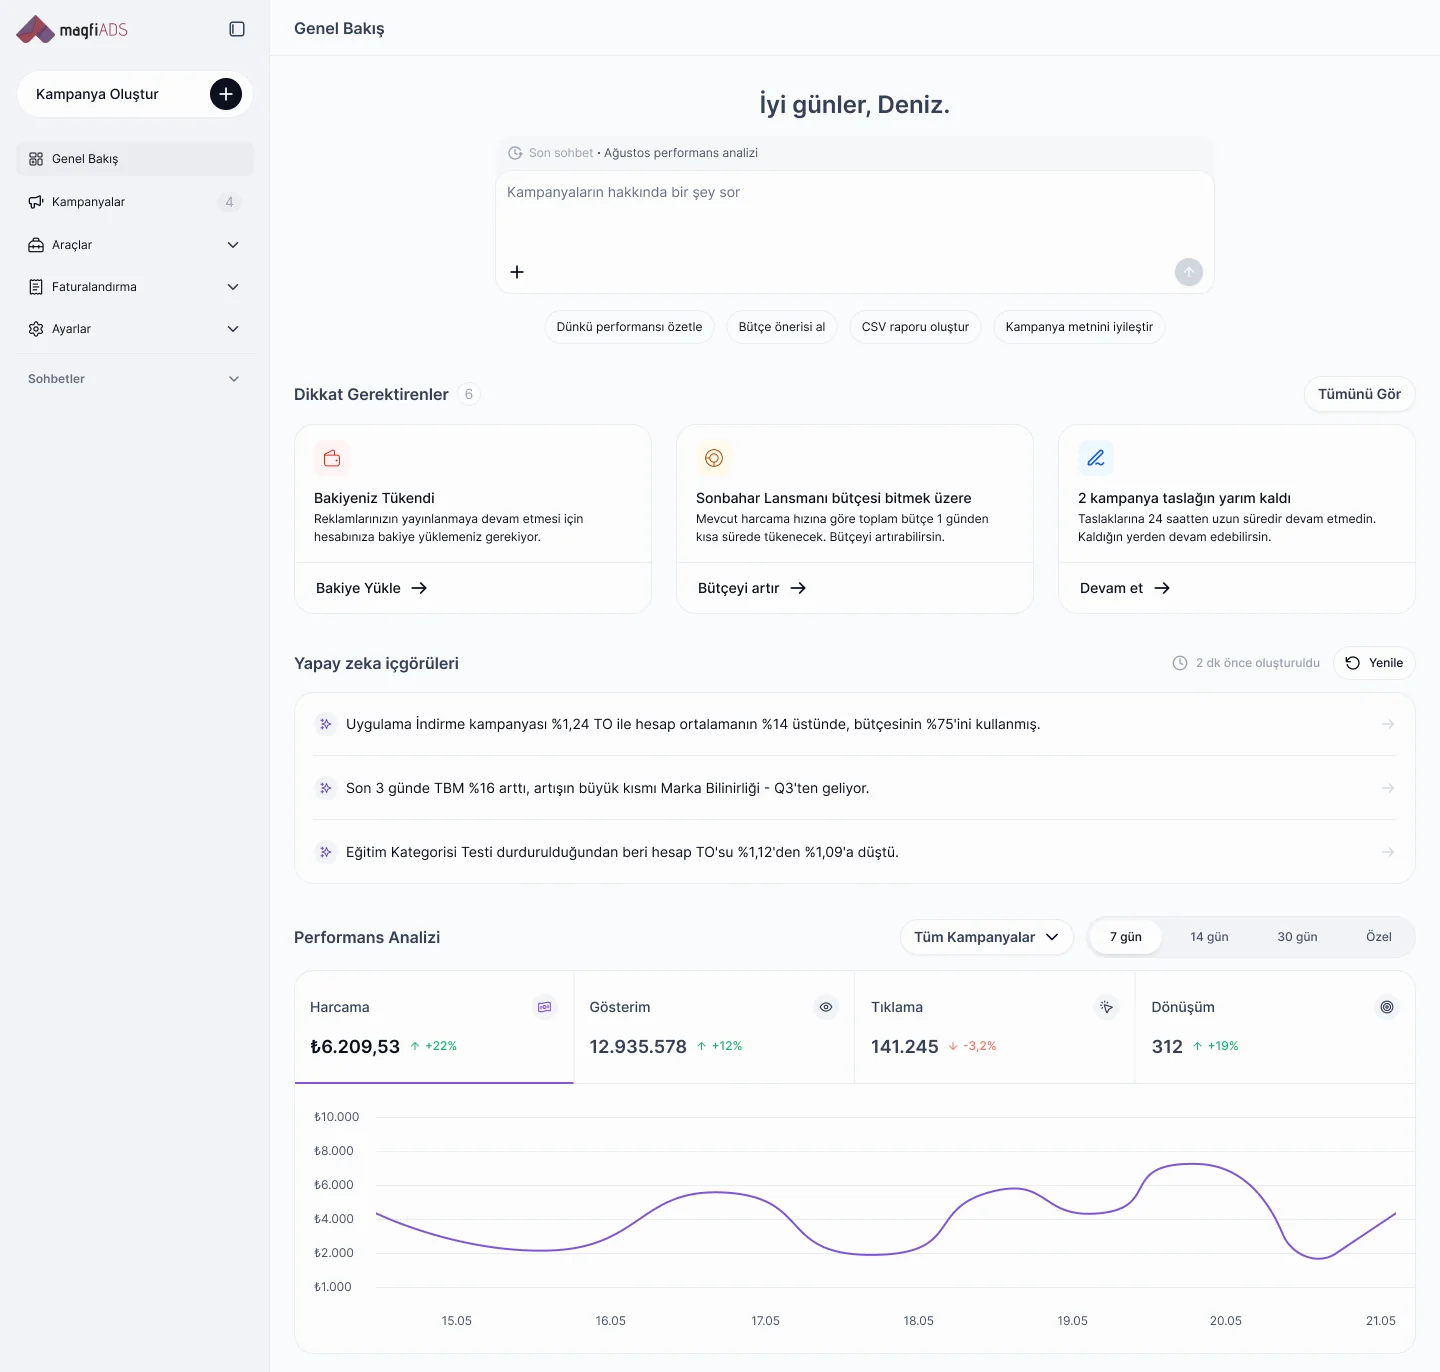Click the target icon on Sonbahar Lansmanı card

[714, 458]
